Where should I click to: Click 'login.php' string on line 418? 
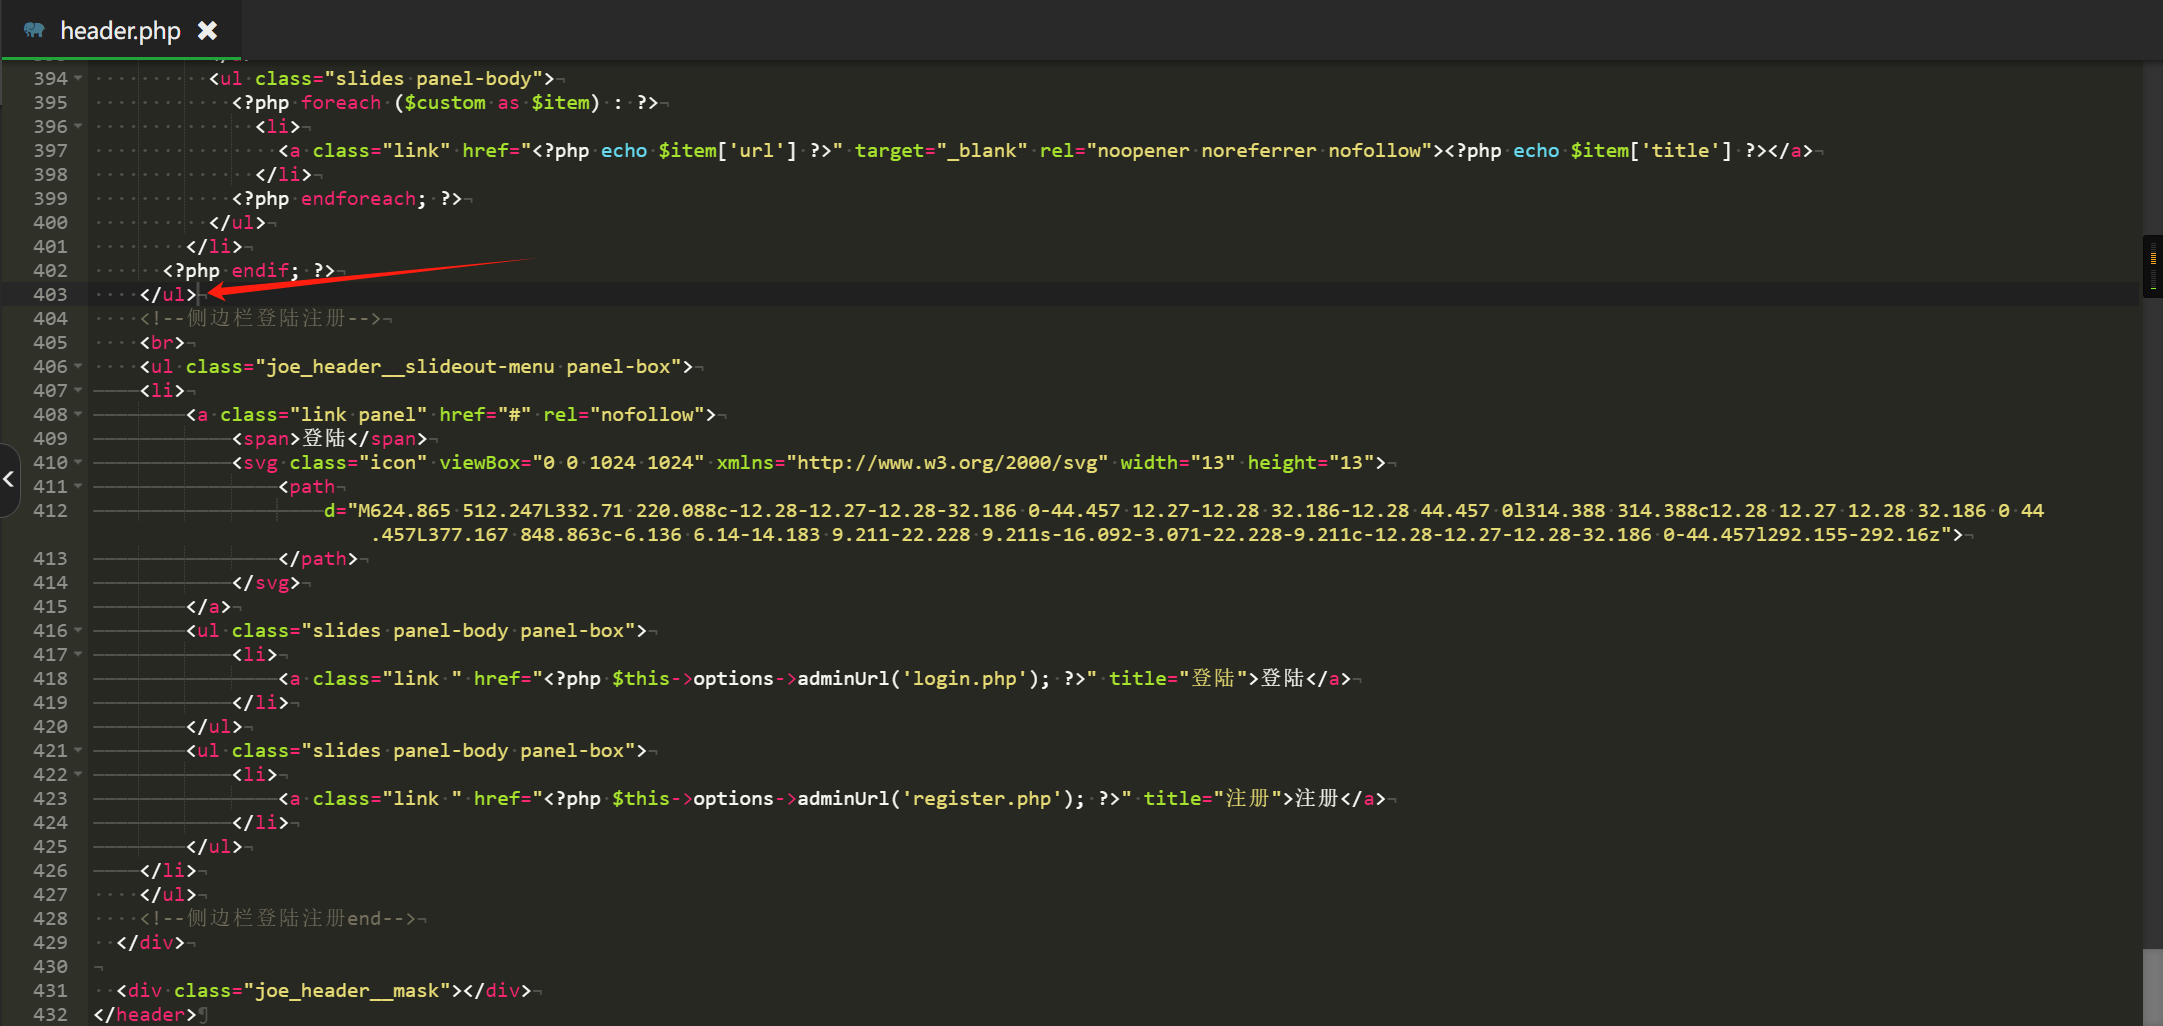[x=965, y=678]
